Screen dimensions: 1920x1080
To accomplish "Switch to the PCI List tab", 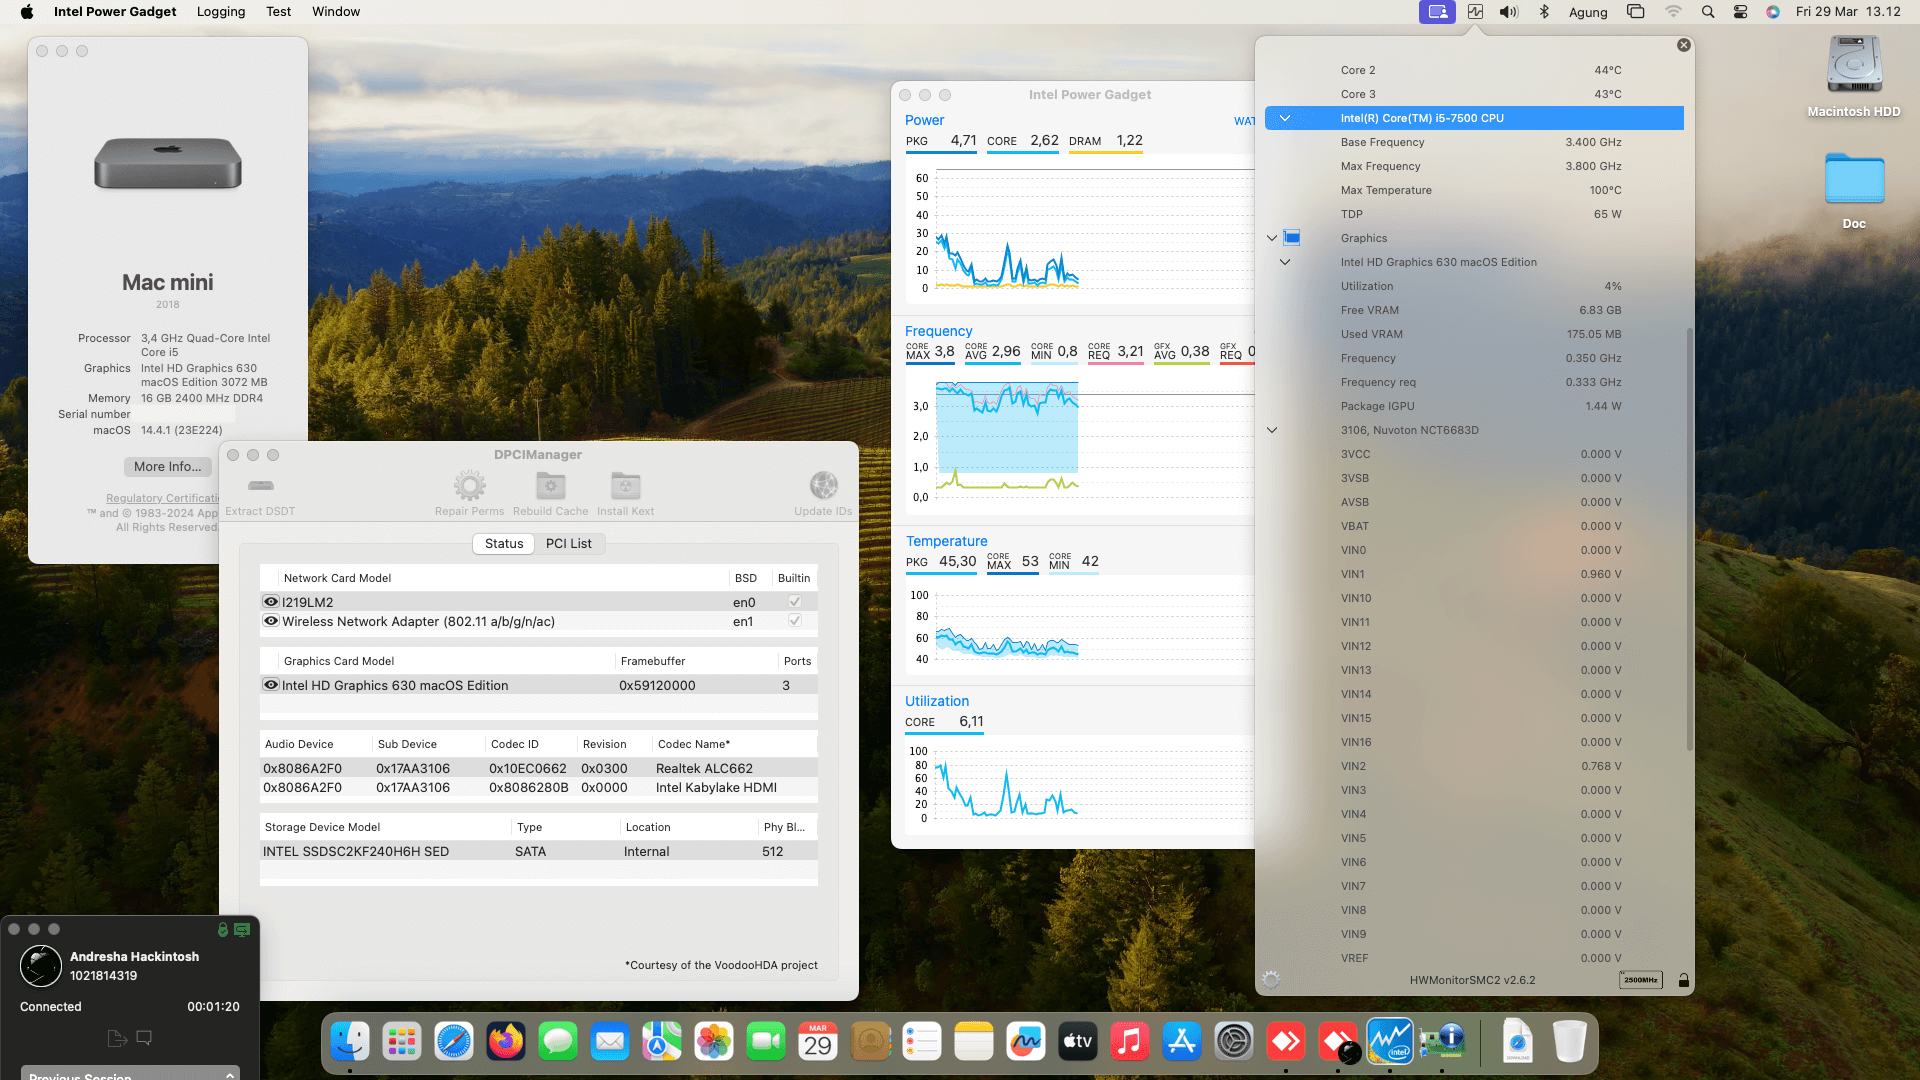I will 569,543.
